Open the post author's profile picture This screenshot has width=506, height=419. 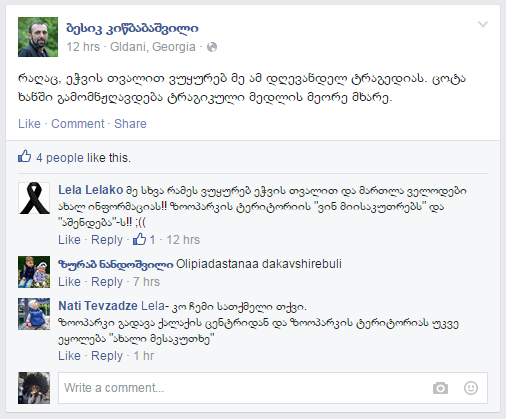(x=38, y=37)
